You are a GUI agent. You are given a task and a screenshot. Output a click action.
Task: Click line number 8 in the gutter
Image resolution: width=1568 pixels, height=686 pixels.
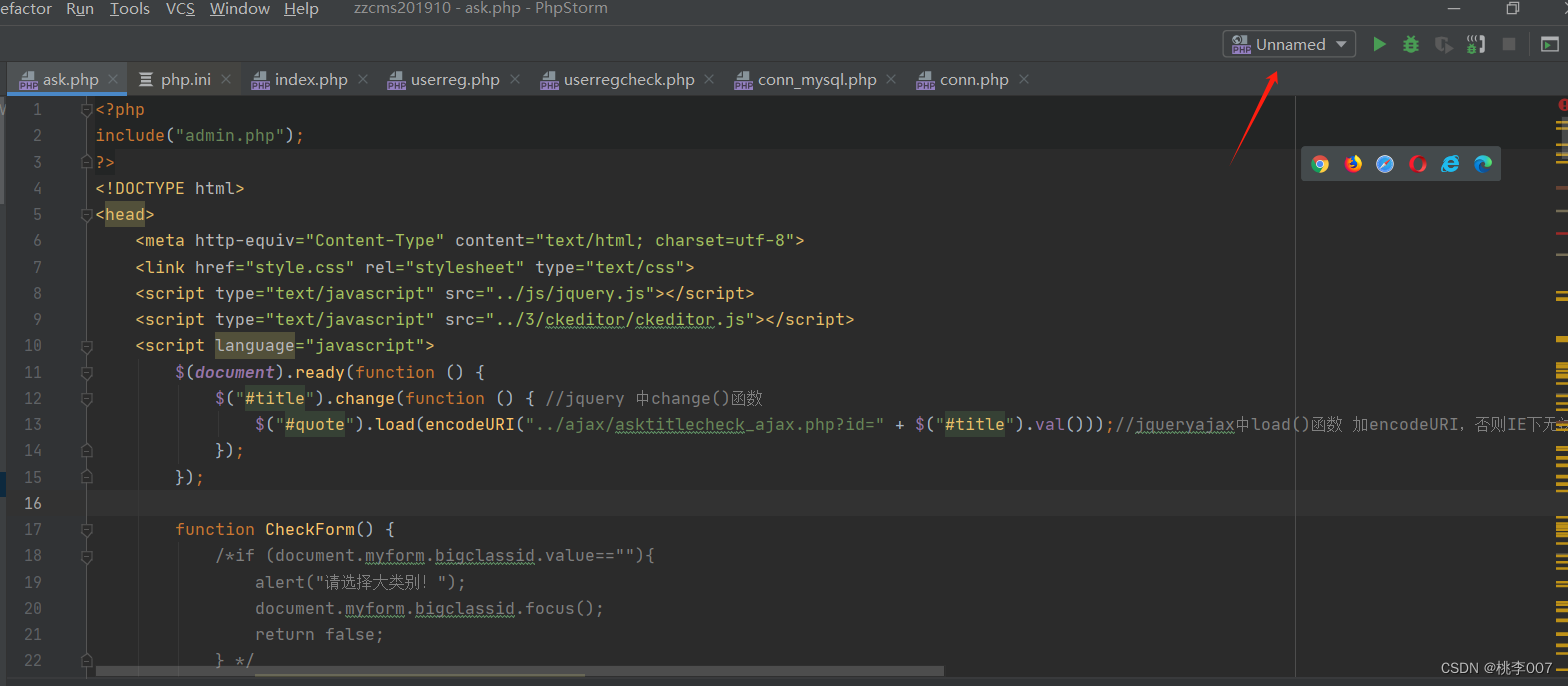tap(37, 293)
